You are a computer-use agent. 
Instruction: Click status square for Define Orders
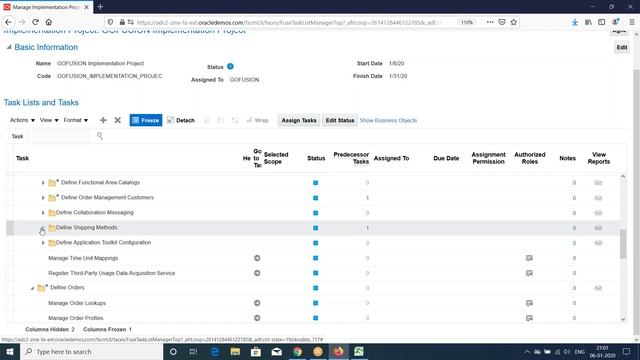[x=316, y=288]
